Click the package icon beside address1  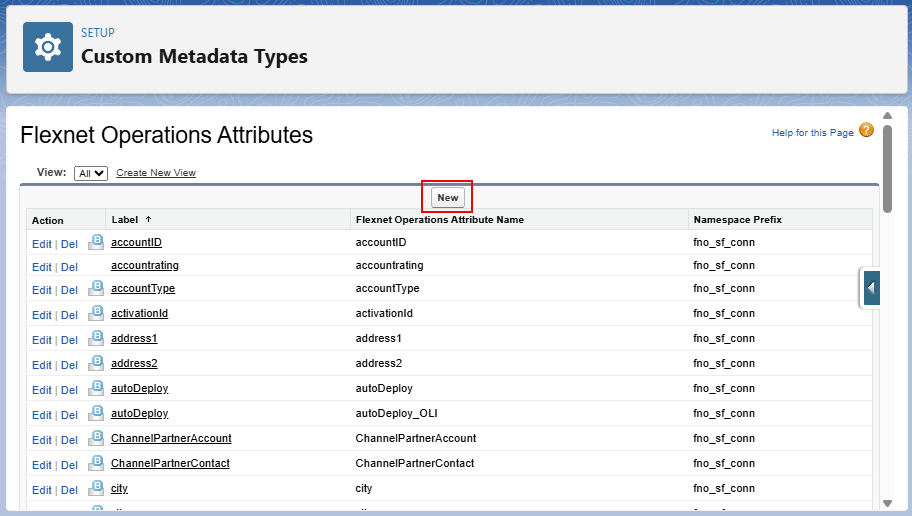[x=96, y=337]
